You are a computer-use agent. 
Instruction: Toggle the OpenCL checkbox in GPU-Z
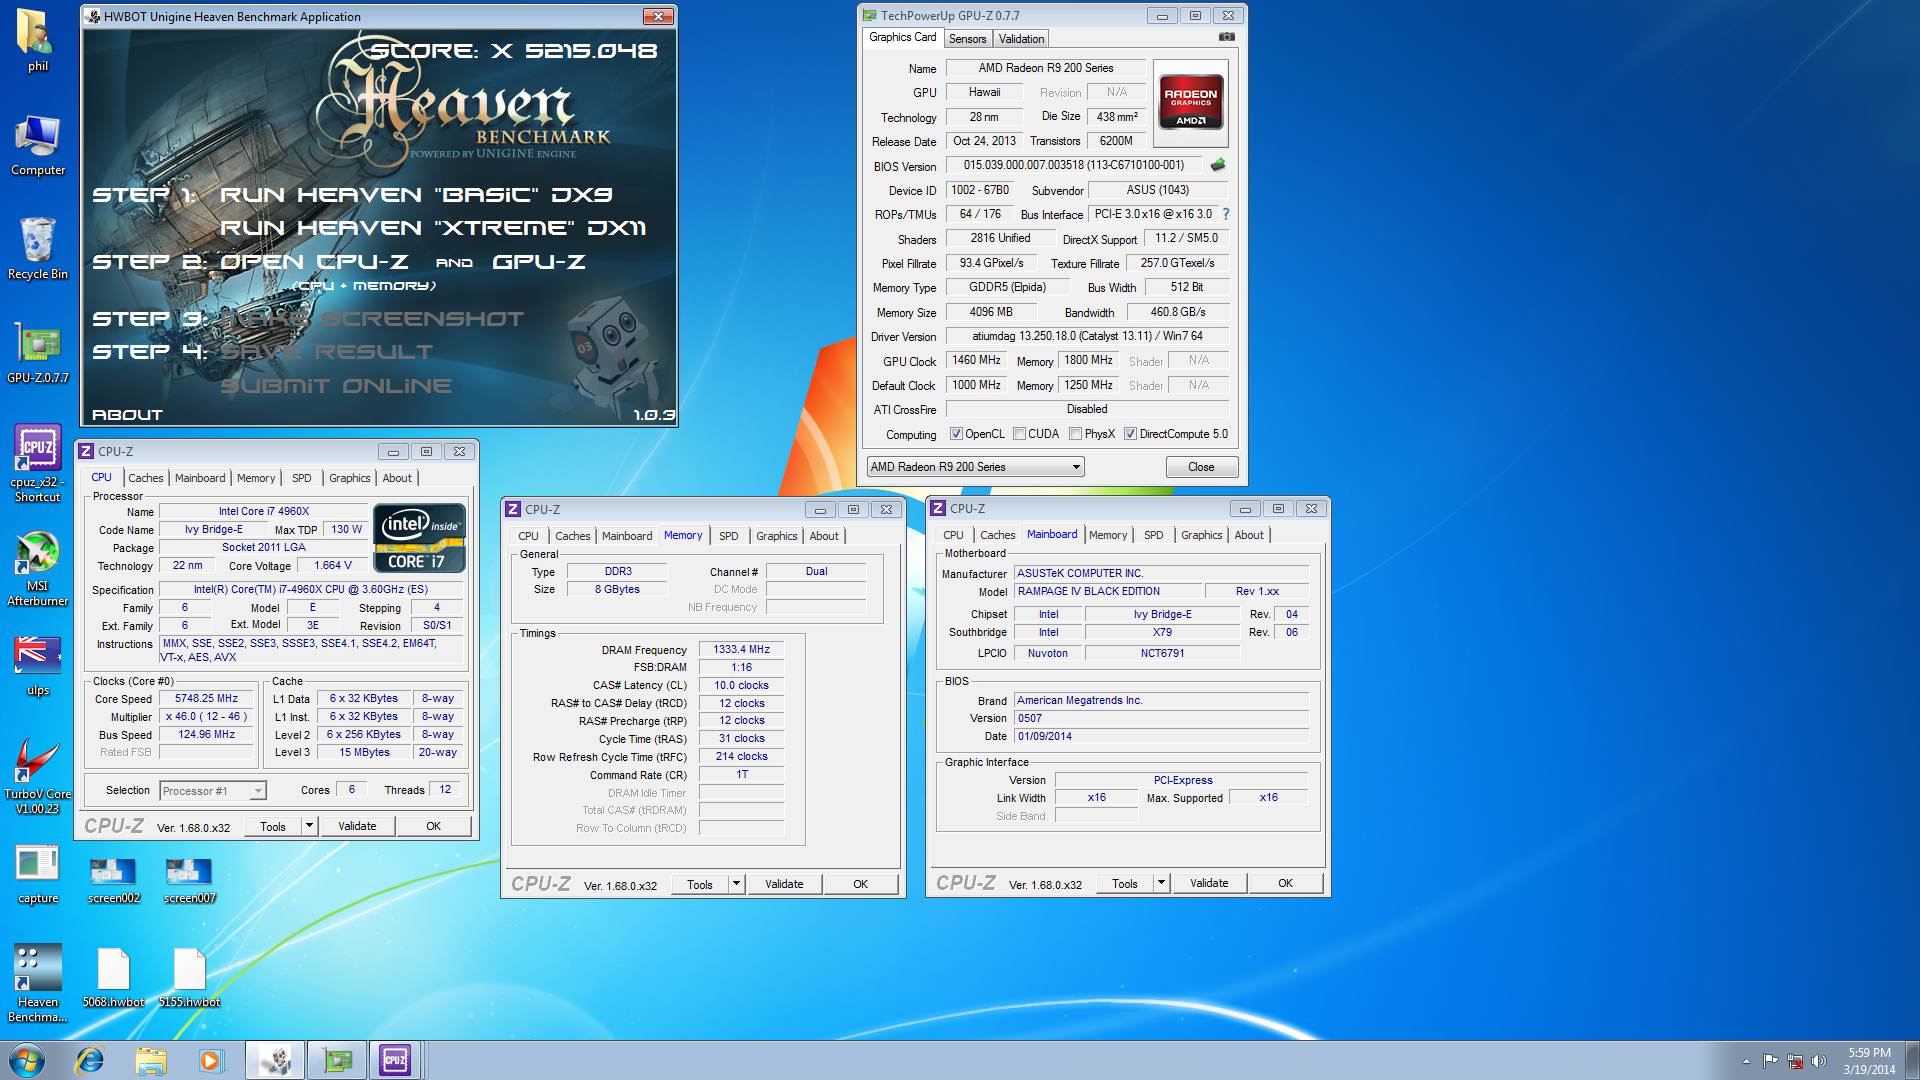tap(957, 434)
